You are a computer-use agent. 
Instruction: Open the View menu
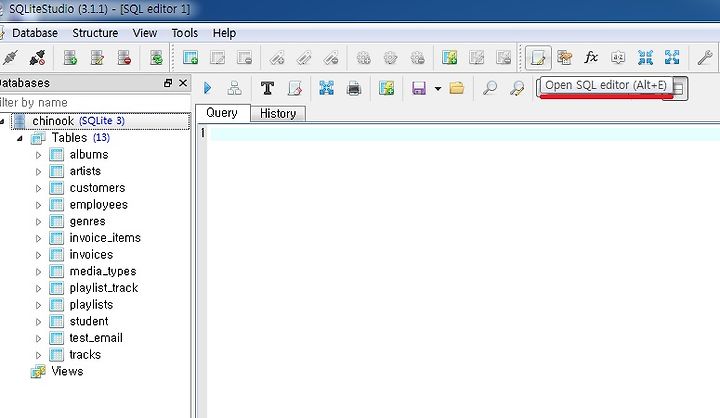pos(145,33)
